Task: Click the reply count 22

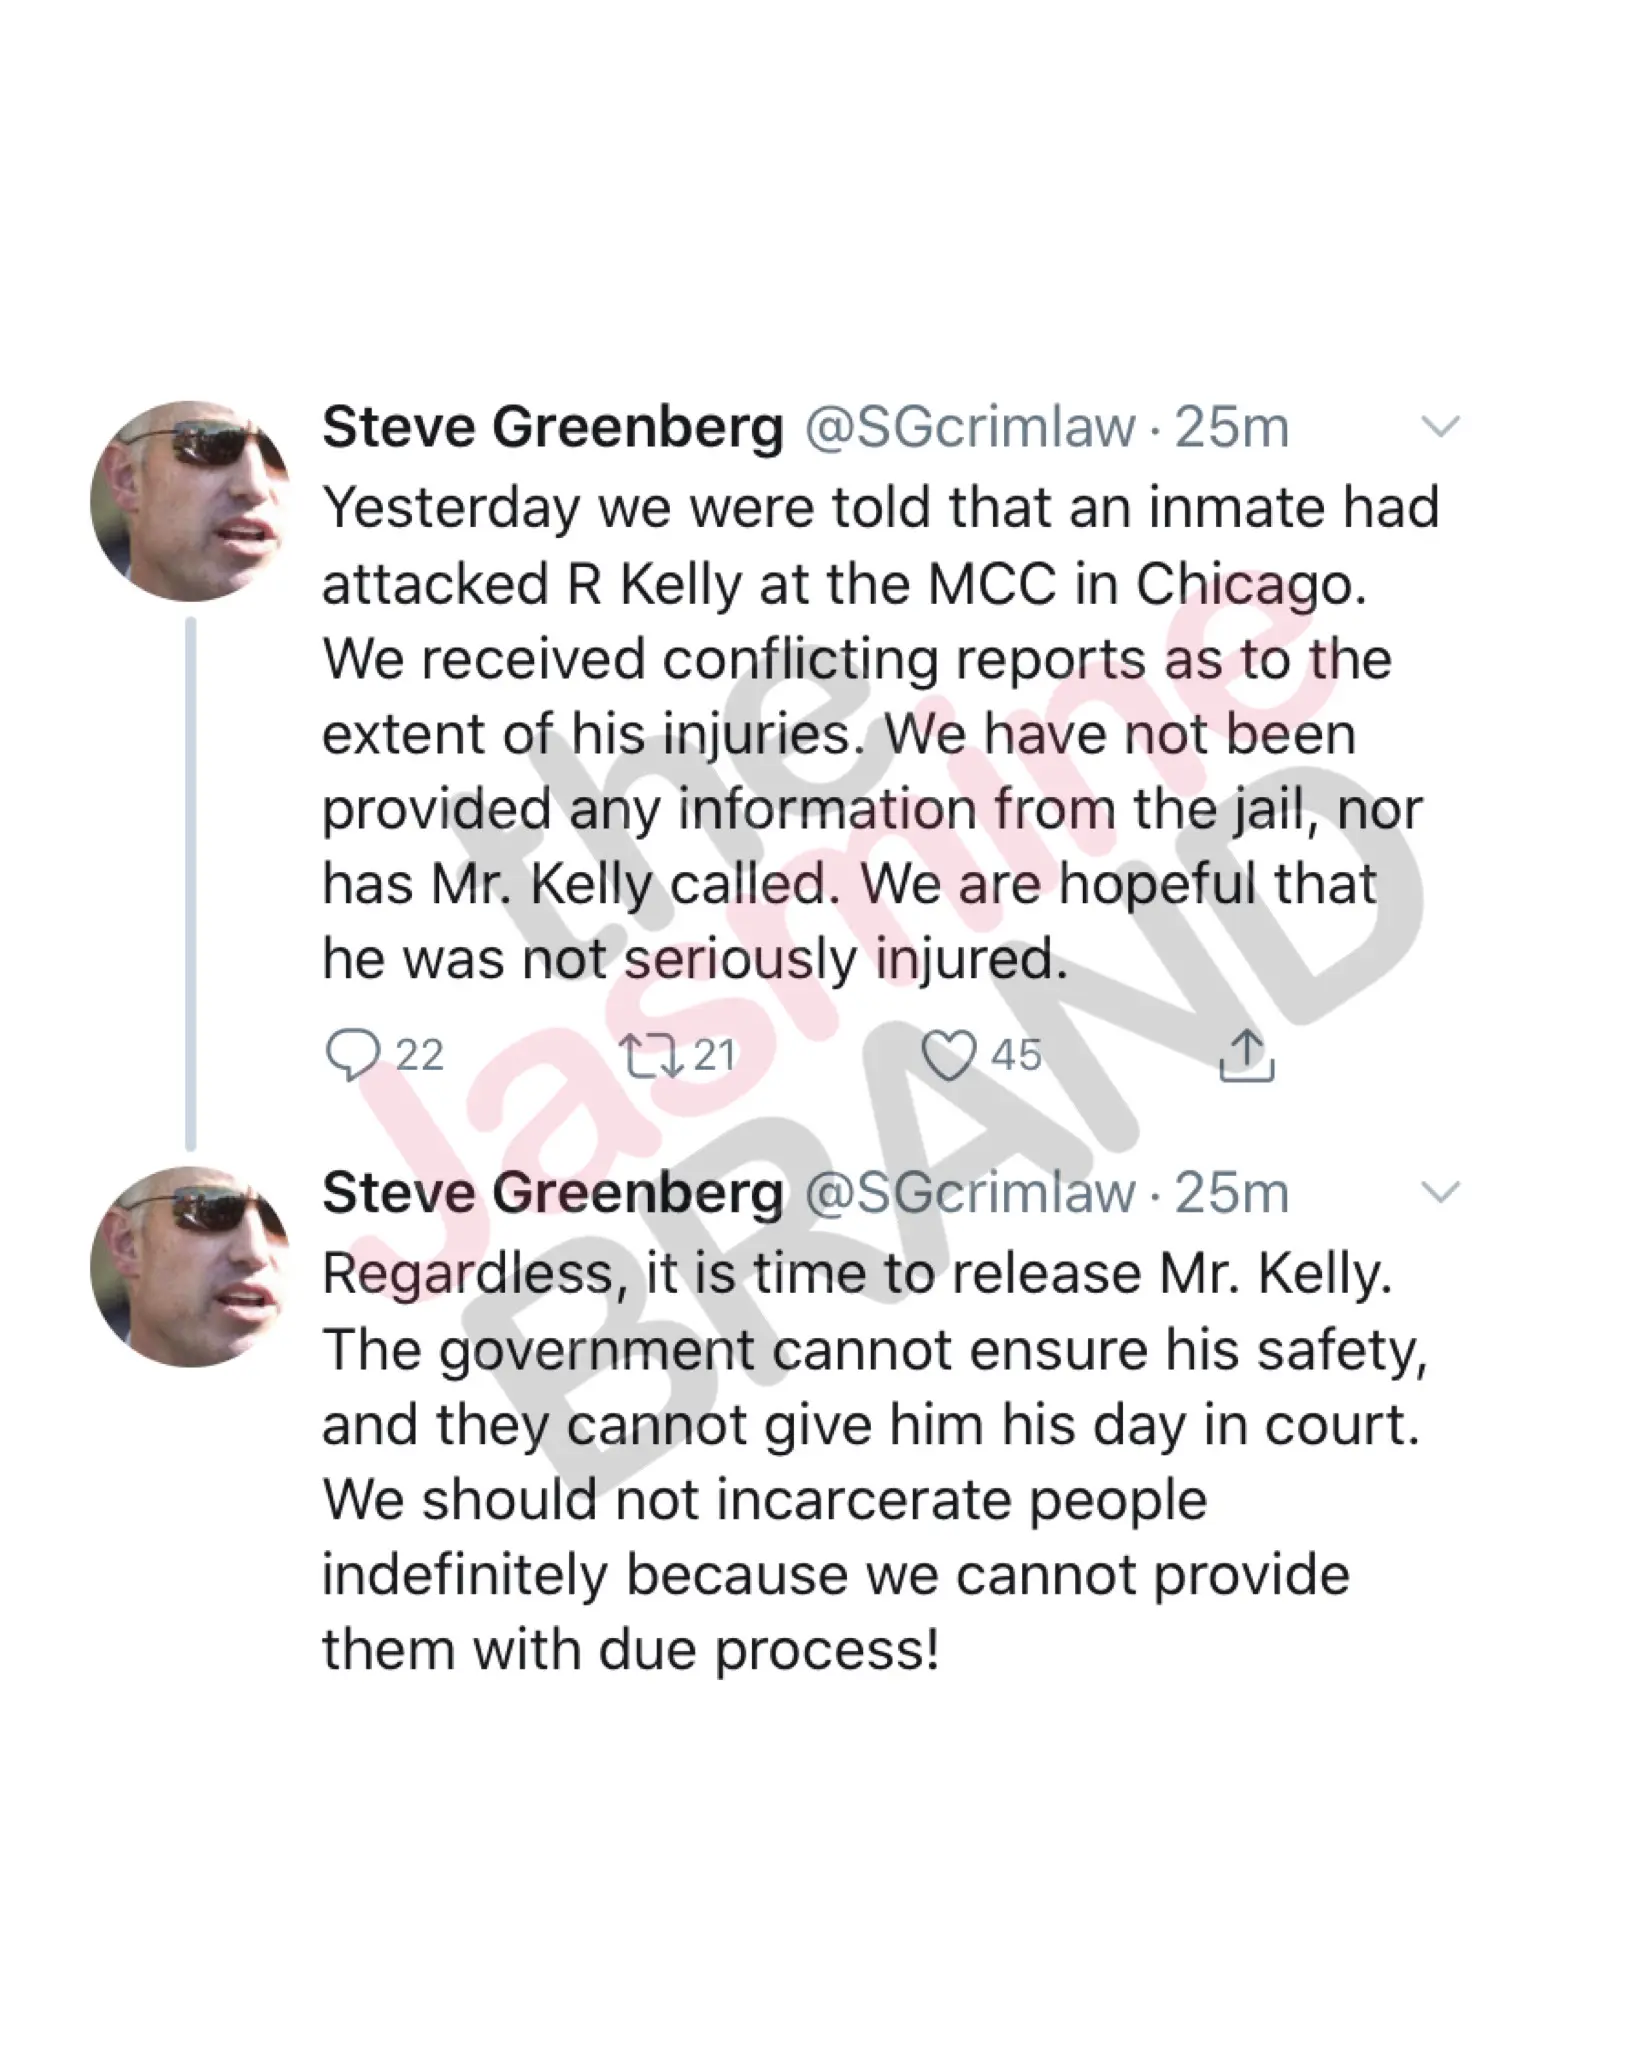Action: coord(419,1056)
